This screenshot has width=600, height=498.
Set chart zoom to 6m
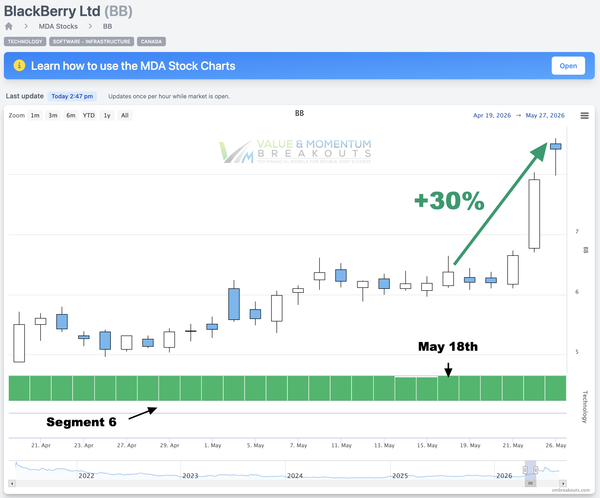pyautogui.click(x=71, y=115)
